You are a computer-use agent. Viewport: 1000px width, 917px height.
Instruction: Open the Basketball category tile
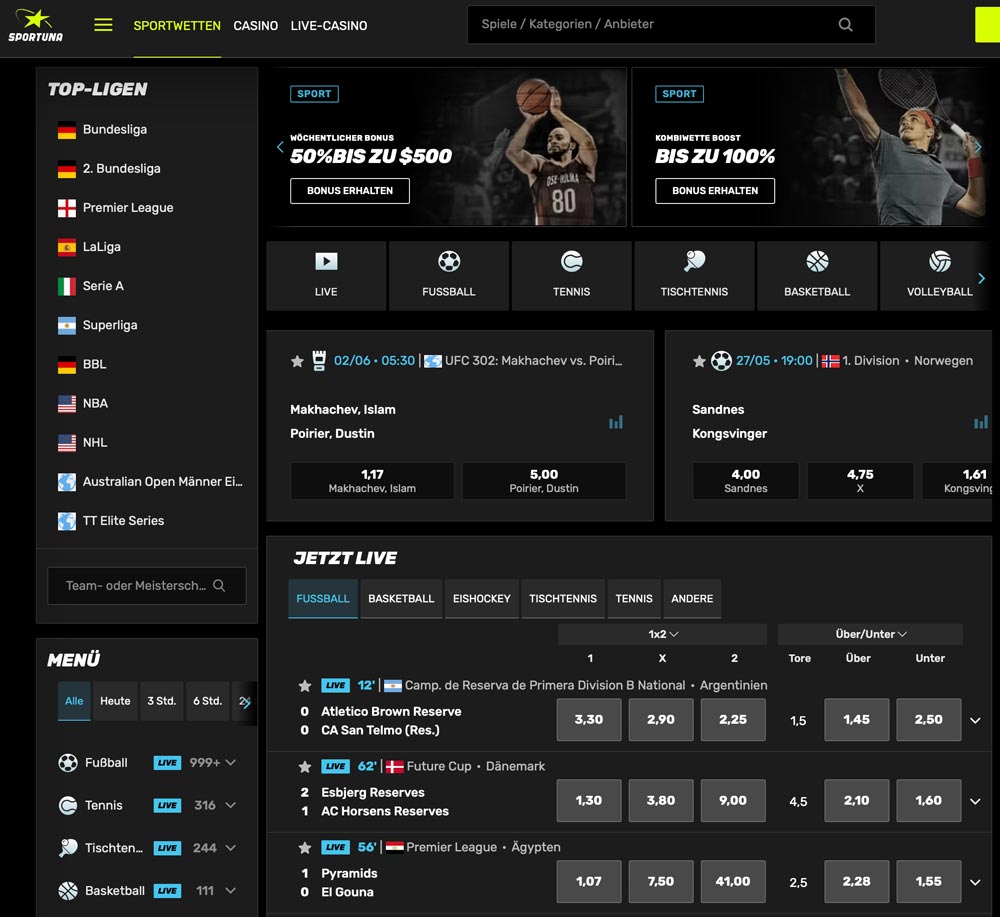point(817,275)
